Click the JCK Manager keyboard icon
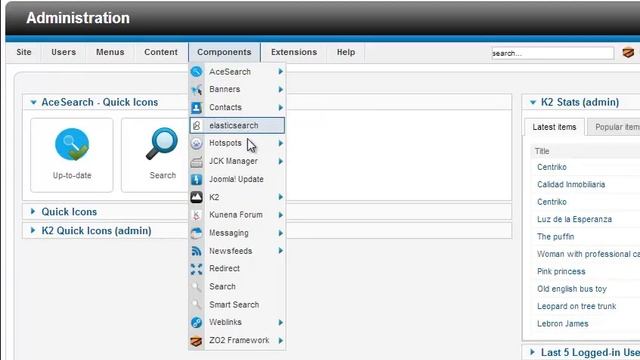This screenshot has width=640, height=360. coord(196,161)
